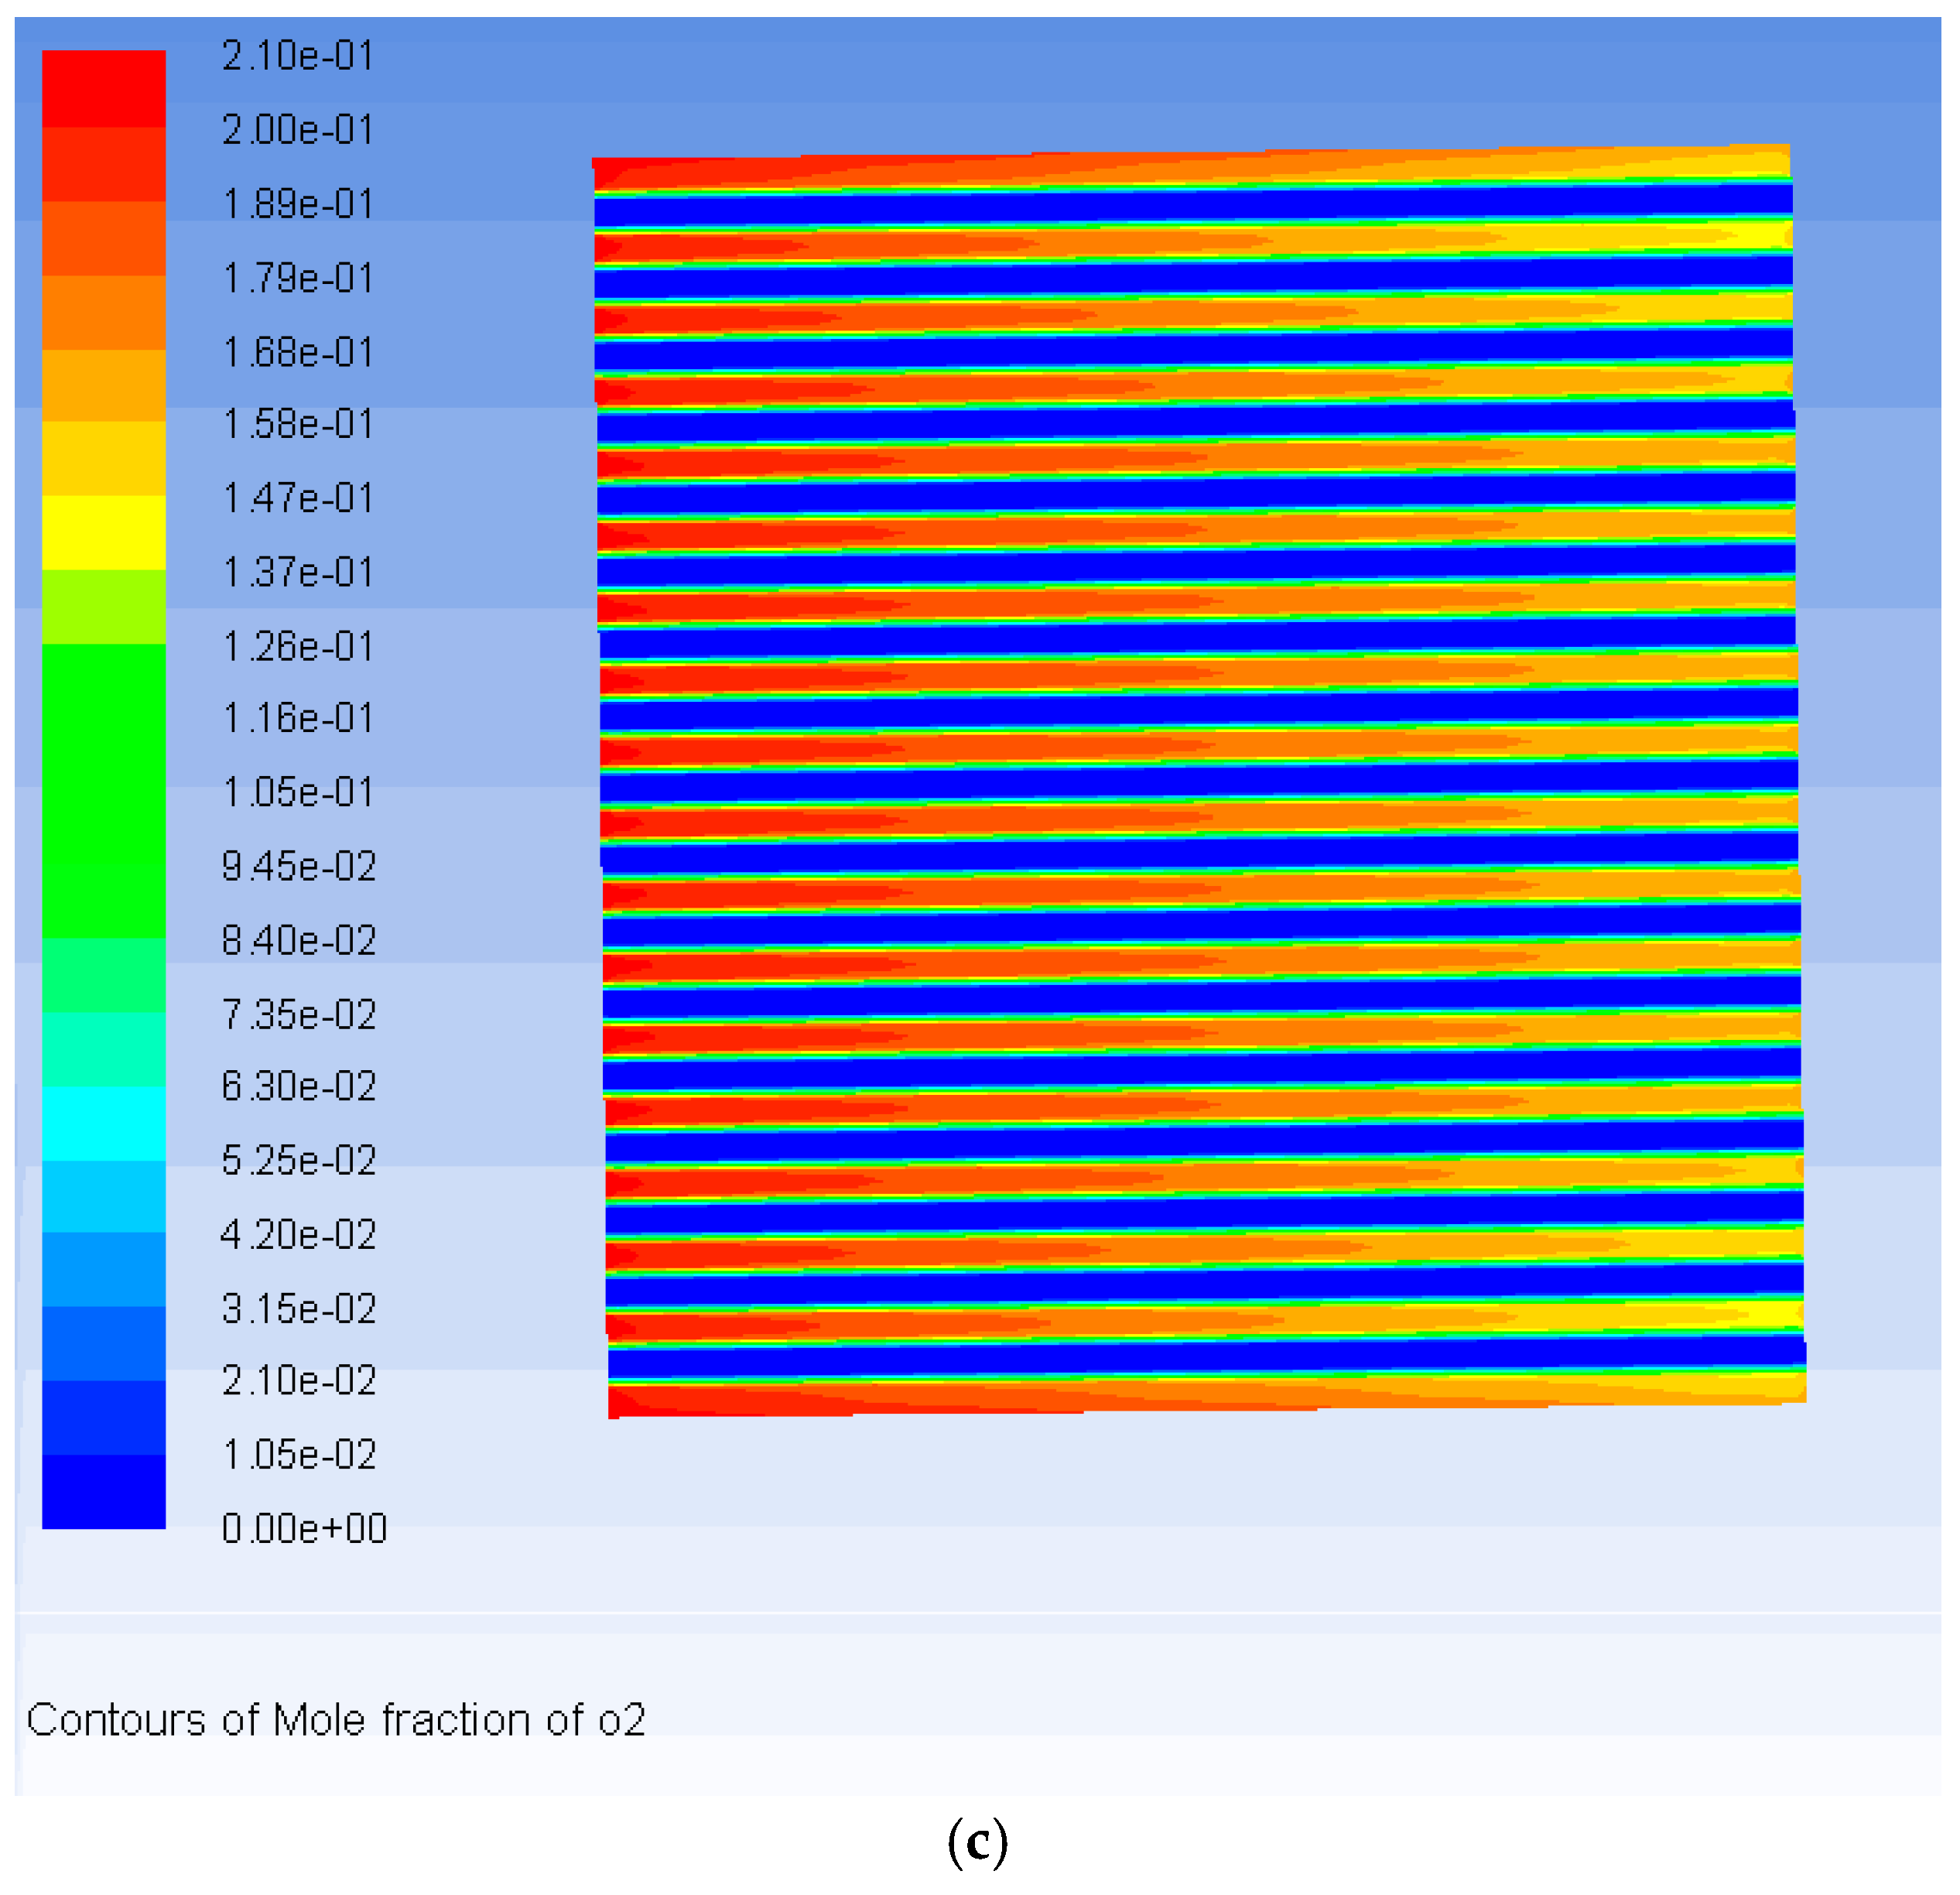Click the 1.47e-01 legend value

pyautogui.click(x=297, y=498)
